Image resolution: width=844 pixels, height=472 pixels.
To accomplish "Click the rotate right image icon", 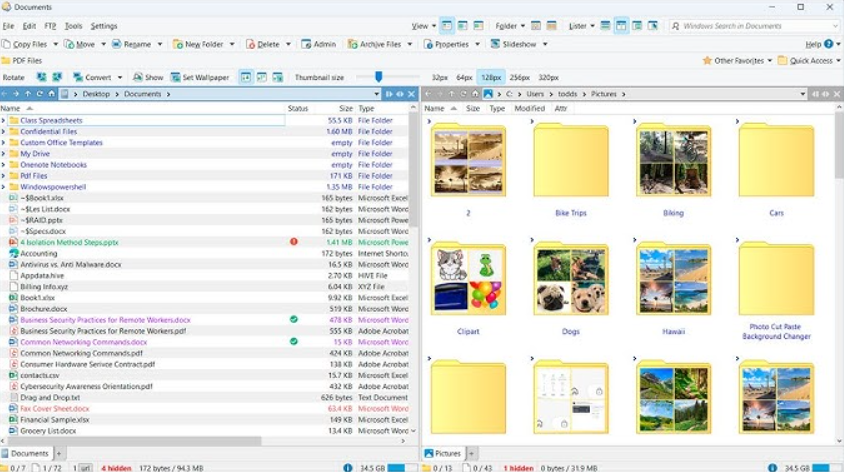I will tap(57, 77).
